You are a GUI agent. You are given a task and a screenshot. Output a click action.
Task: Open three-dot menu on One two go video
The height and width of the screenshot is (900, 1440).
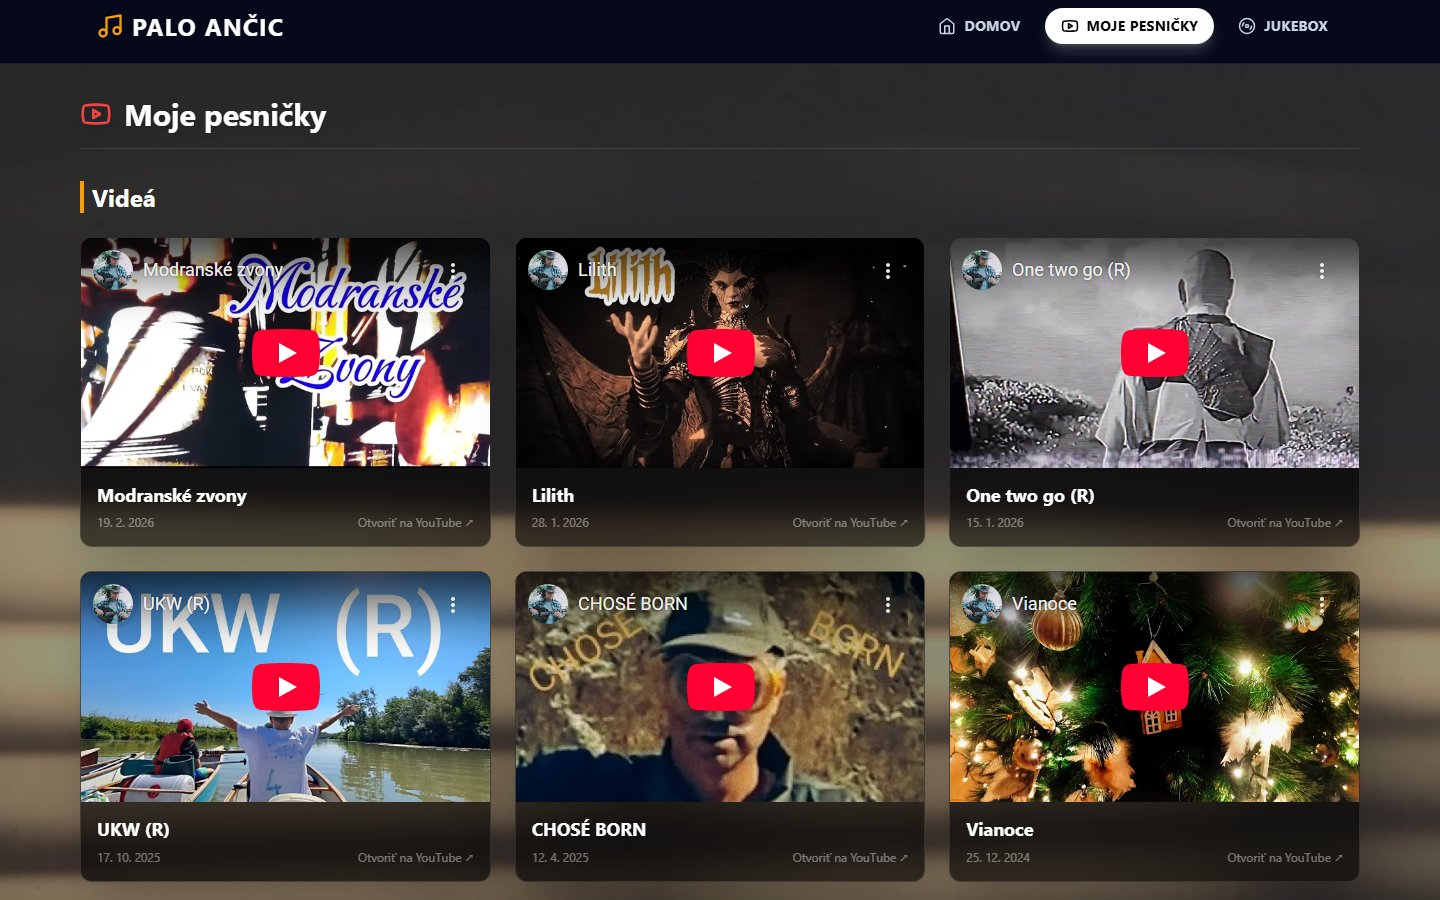[1321, 271]
